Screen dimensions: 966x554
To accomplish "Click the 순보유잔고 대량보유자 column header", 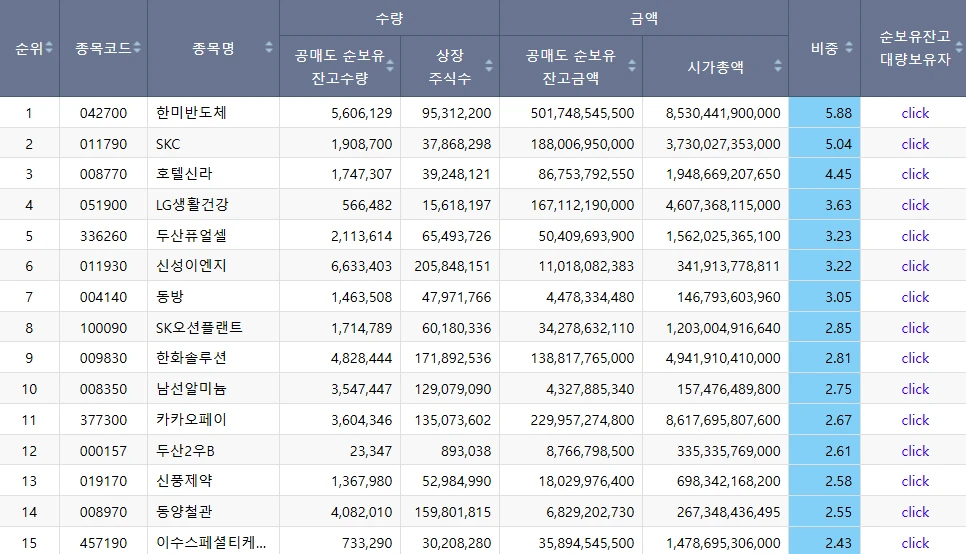I will coord(913,48).
